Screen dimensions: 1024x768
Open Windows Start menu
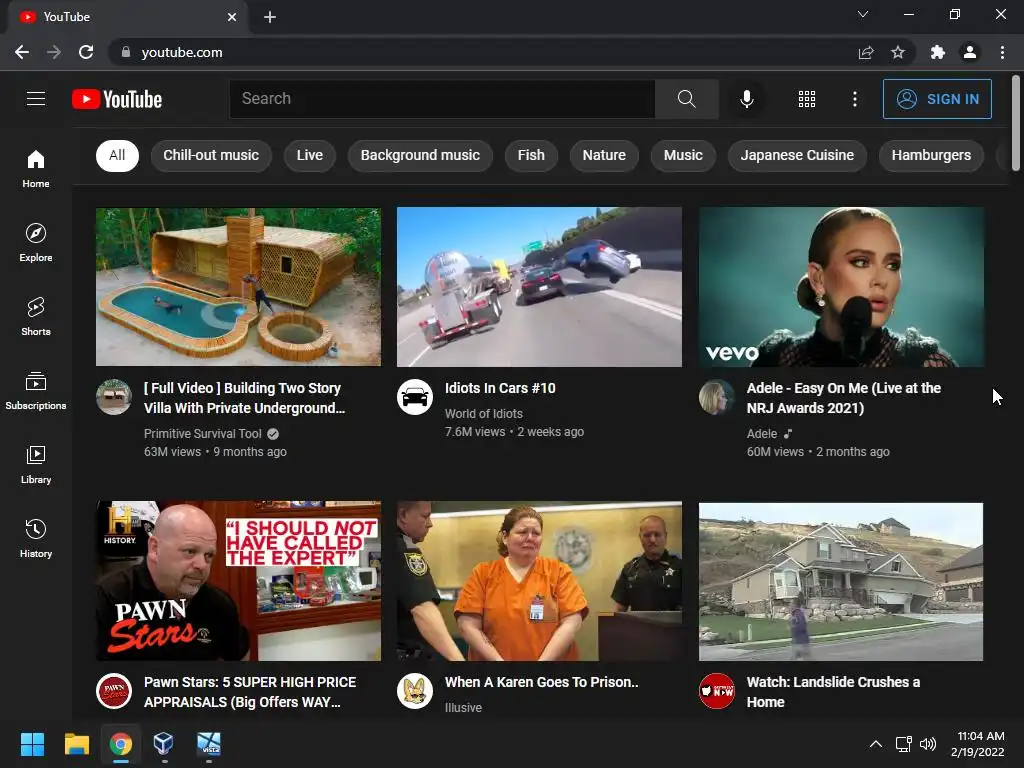32,744
